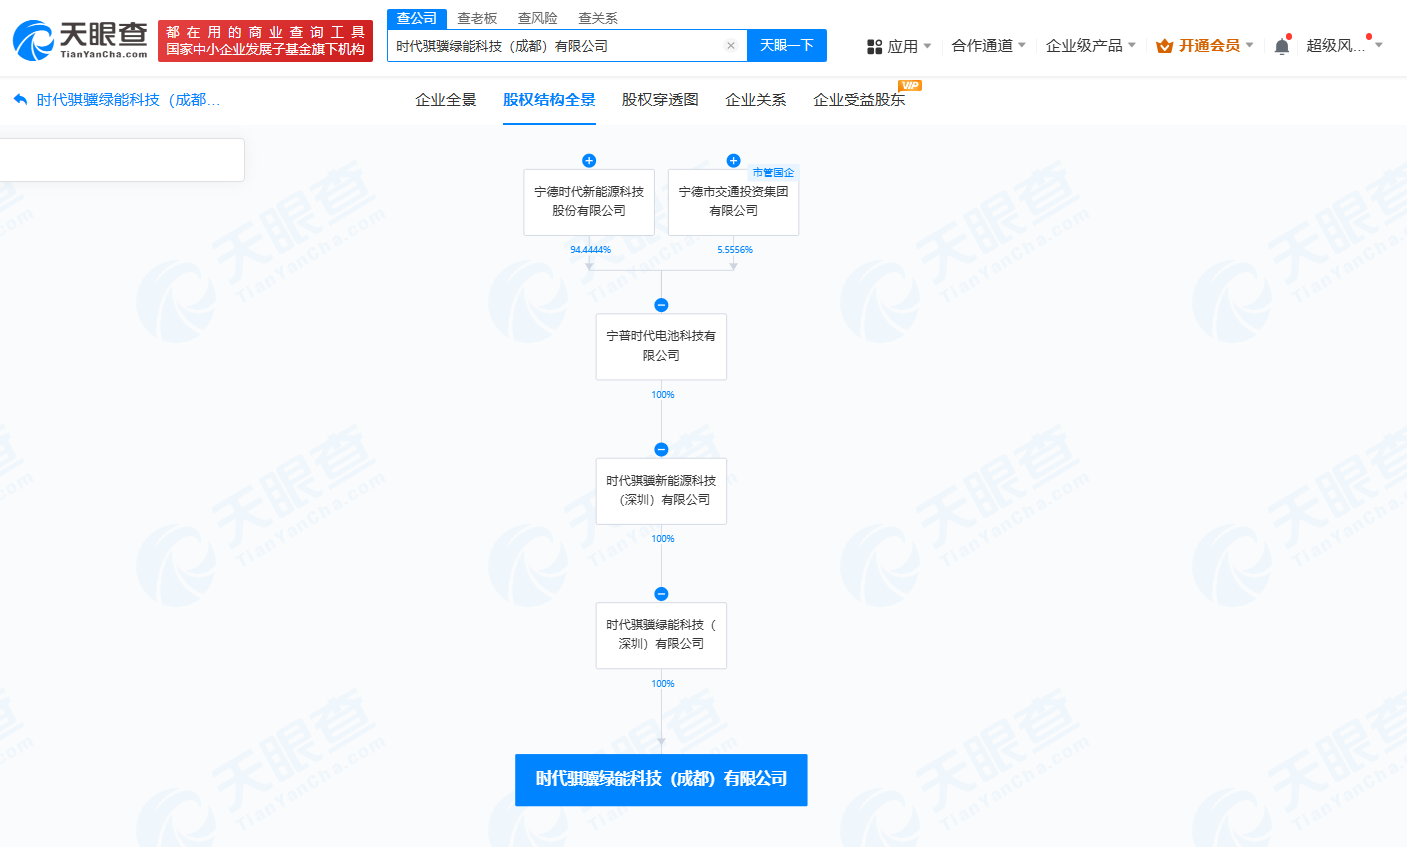Open the 合作通道 dropdown
This screenshot has height=847, width=1407.
pos(989,46)
